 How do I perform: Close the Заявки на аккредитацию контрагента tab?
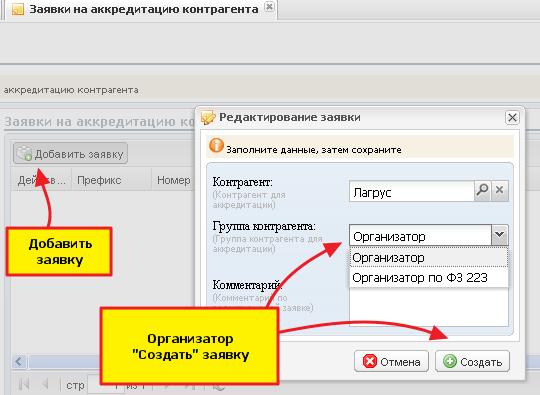pos(269,7)
